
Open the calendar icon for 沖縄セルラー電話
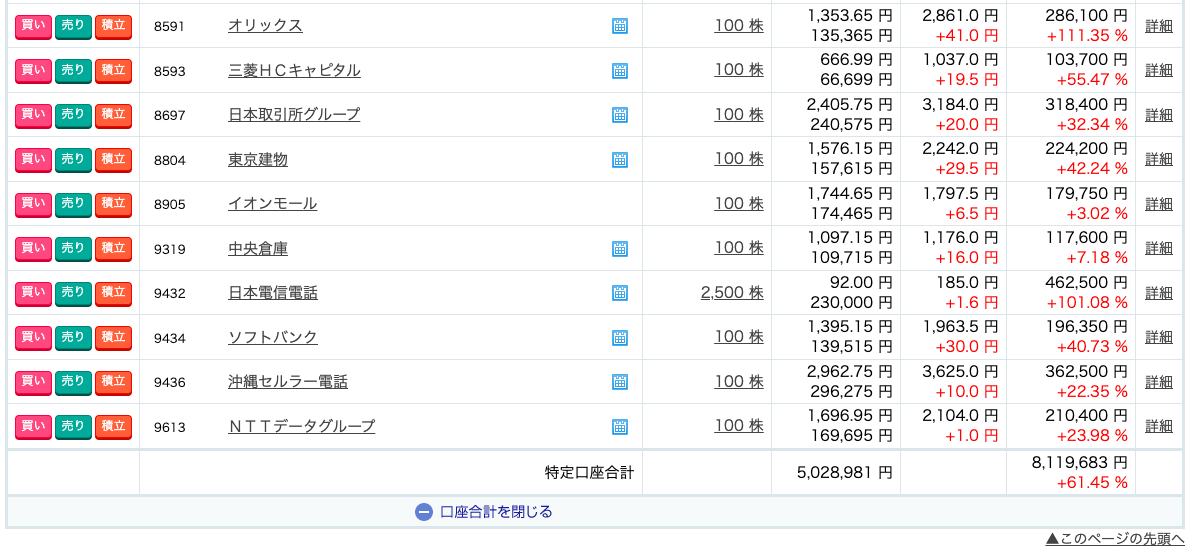[x=620, y=381]
